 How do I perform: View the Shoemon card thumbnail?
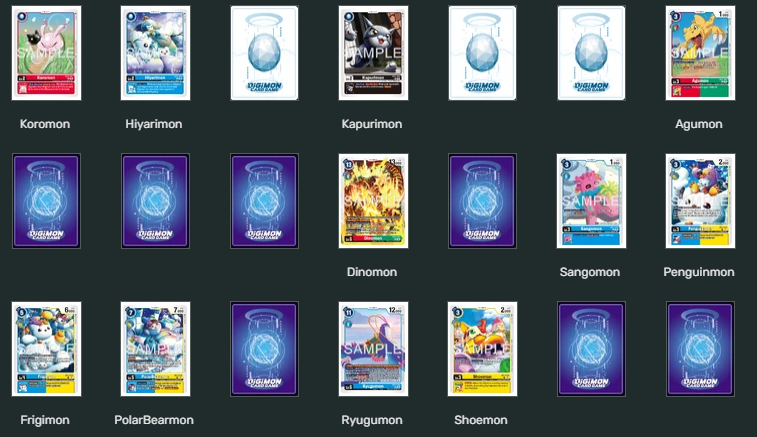point(482,349)
